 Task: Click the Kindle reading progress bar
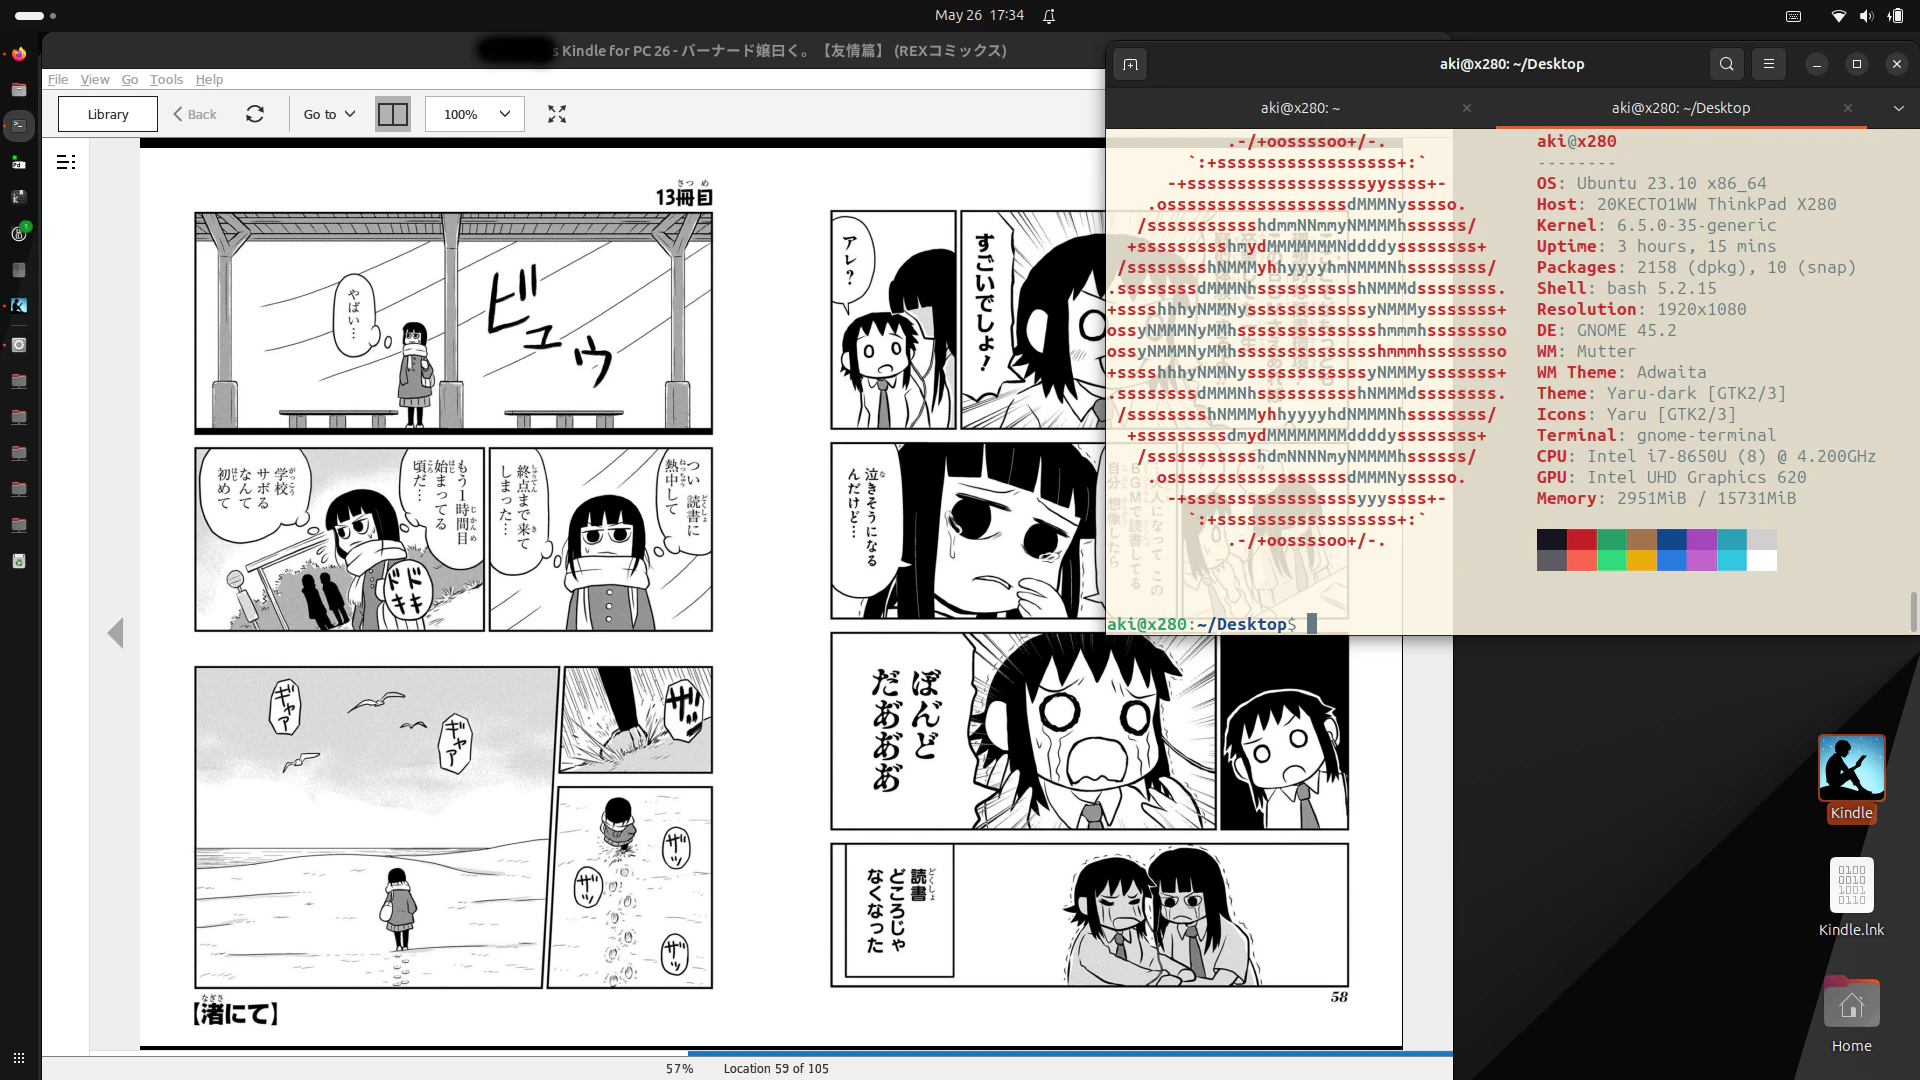point(747,1053)
